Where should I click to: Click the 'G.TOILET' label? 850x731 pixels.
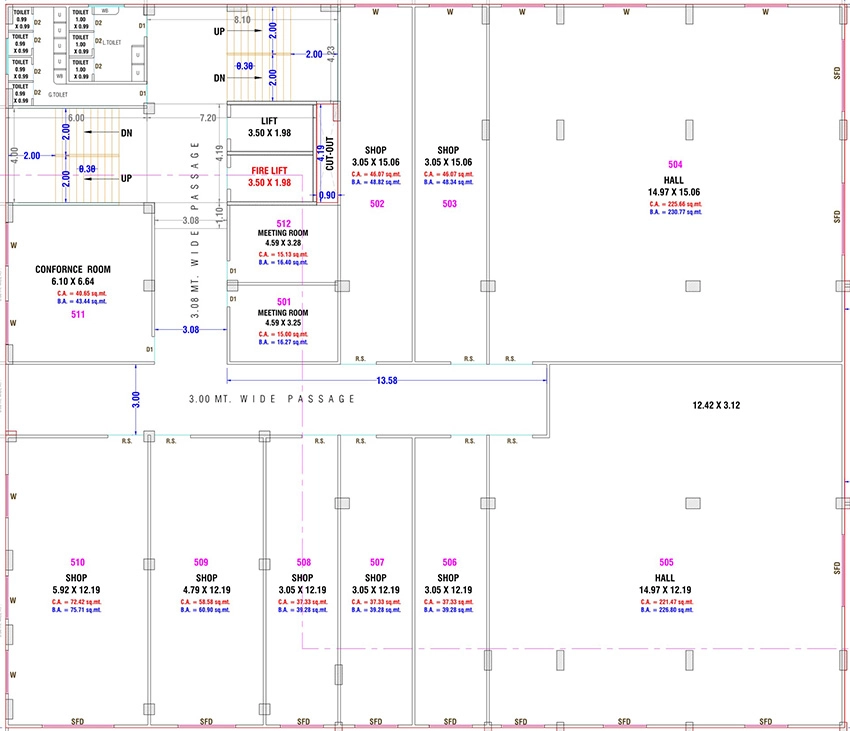pos(58,94)
